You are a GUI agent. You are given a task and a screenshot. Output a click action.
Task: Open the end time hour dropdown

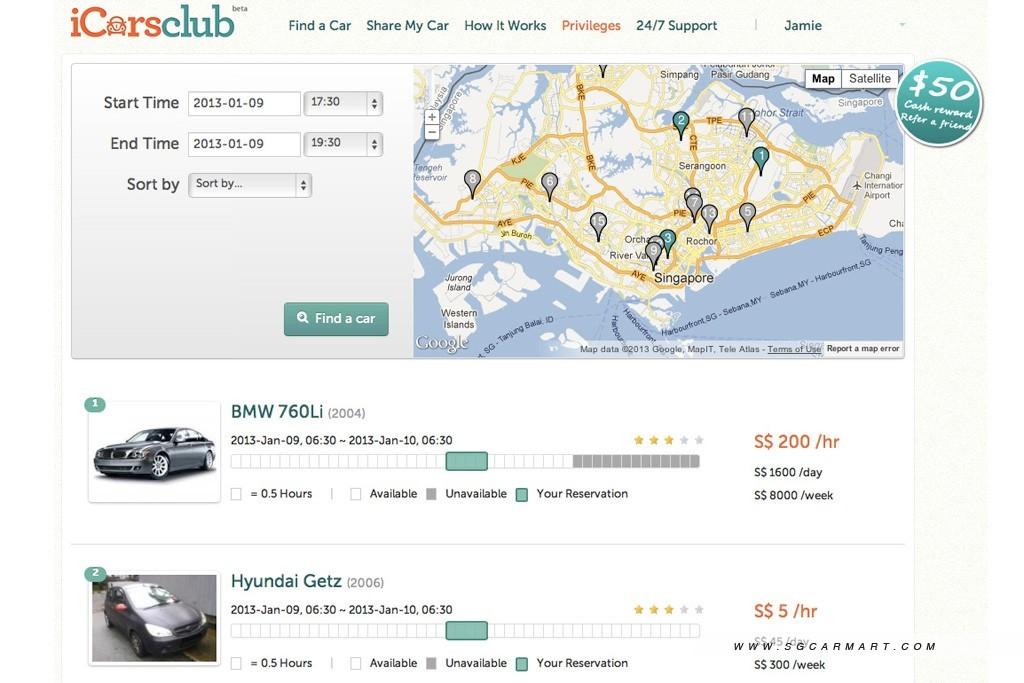tap(343, 144)
